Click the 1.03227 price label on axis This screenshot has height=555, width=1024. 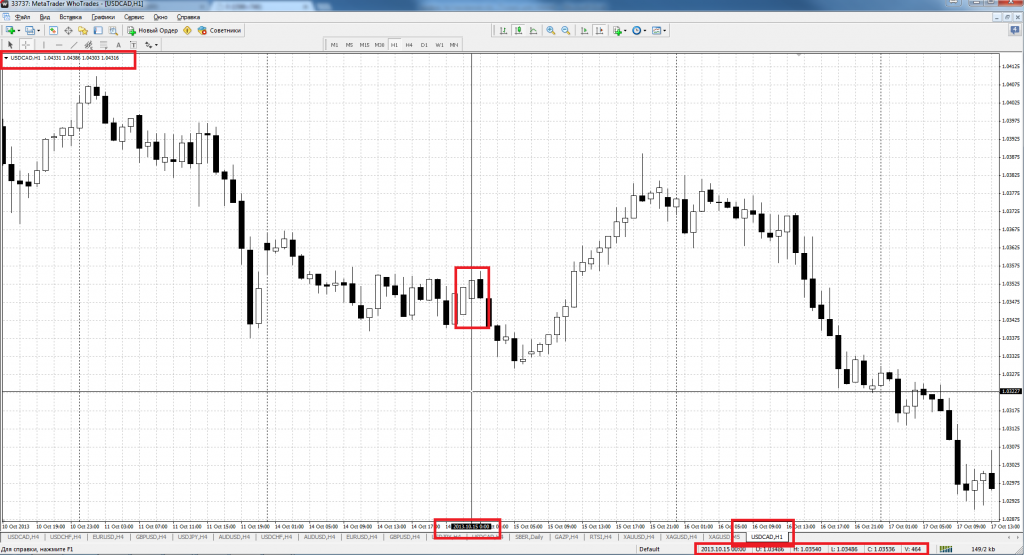pos(1010,391)
